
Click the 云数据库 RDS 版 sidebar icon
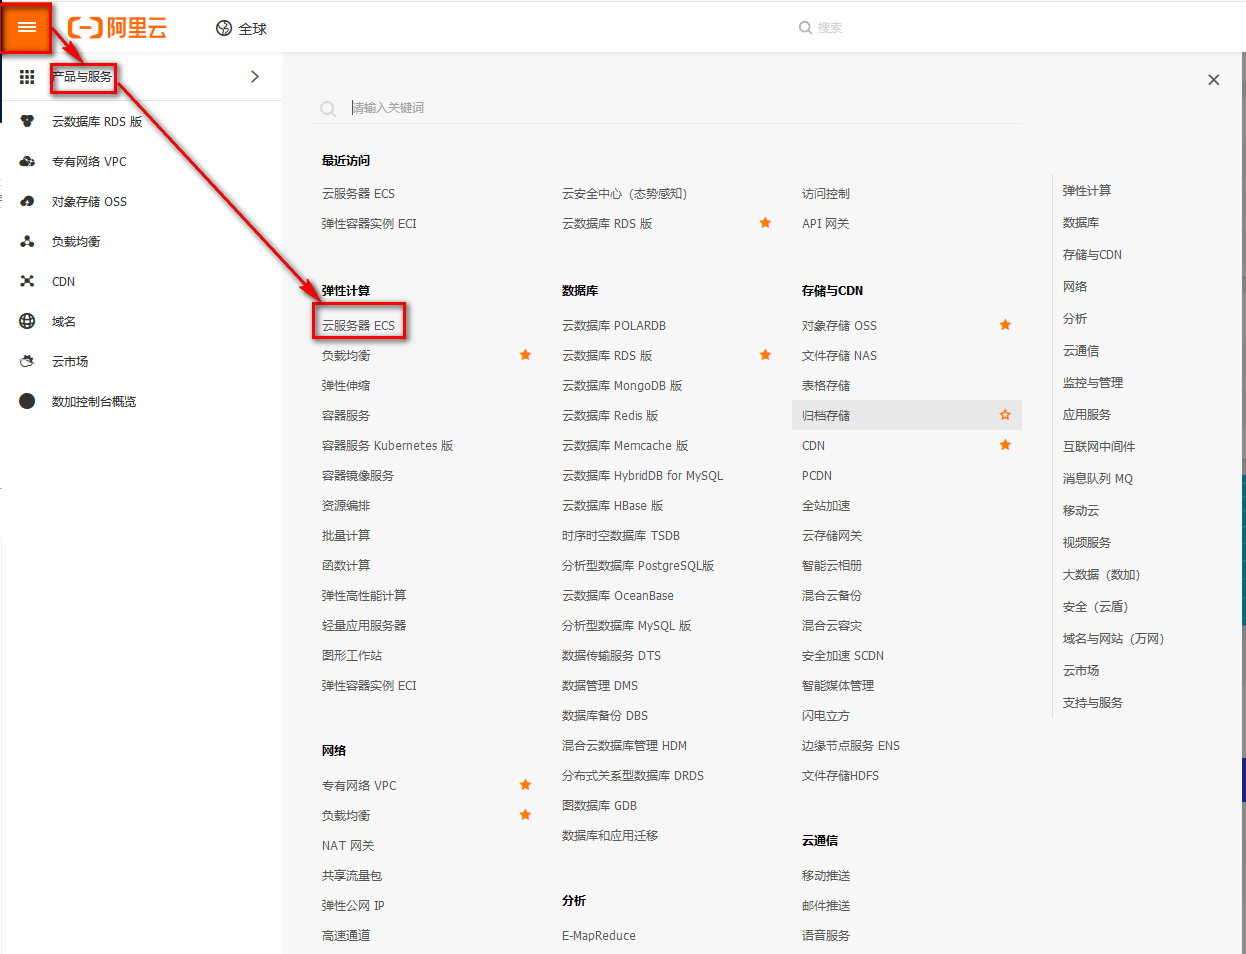coord(27,121)
